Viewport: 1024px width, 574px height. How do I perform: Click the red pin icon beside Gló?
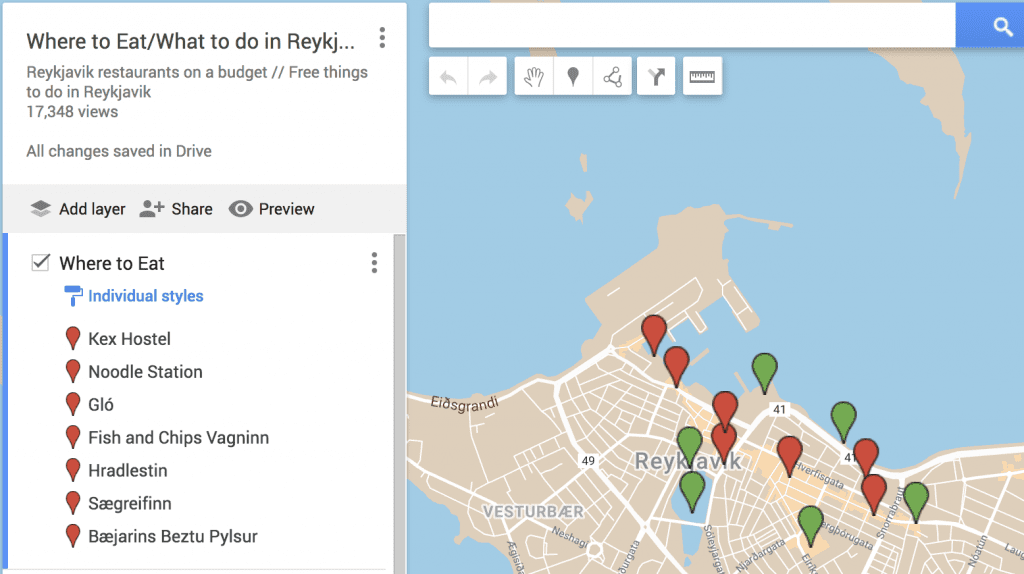(73, 404)
